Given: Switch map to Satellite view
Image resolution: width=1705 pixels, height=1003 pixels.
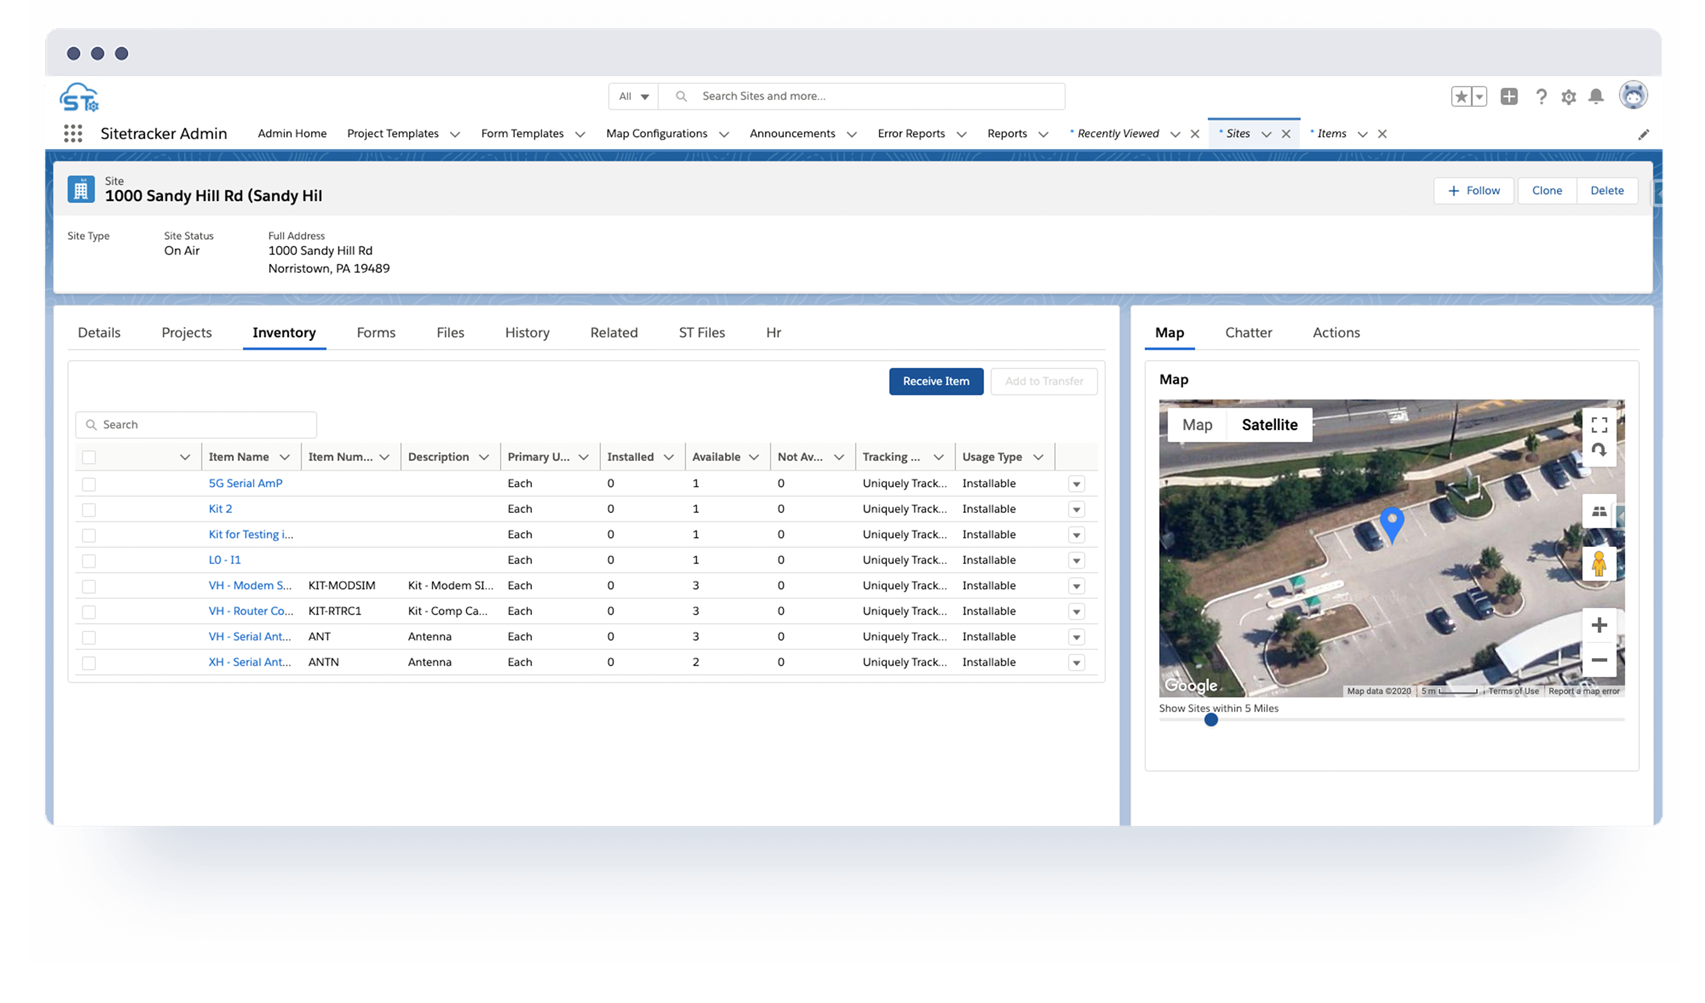Looking at the screenshot, I should point(1269,425).
